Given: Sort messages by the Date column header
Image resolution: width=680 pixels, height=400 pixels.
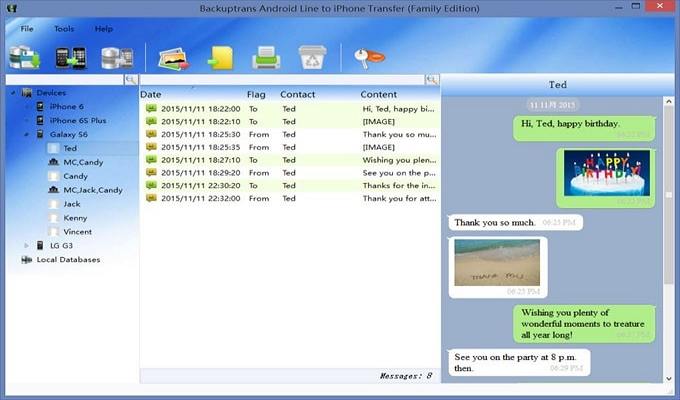Looking at the screenshot, I should [151, 94].
